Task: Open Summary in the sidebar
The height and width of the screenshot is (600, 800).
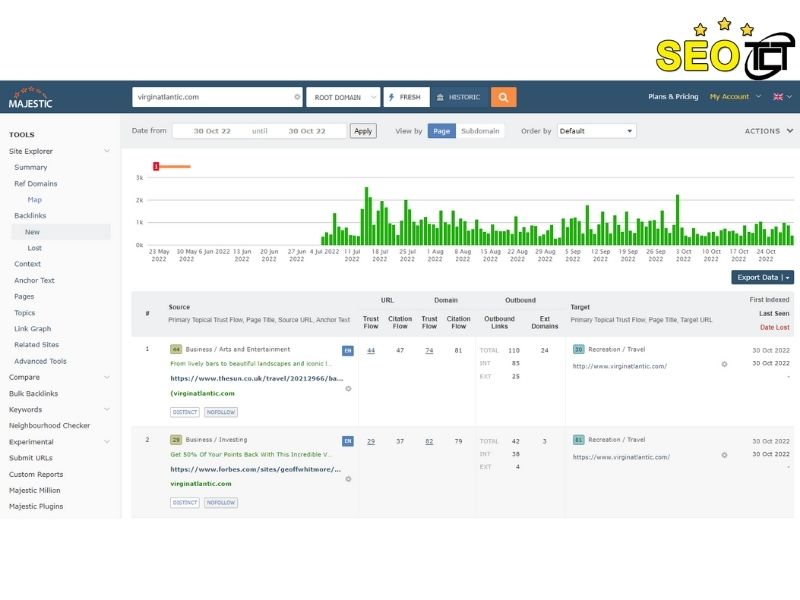Action: 31,167
